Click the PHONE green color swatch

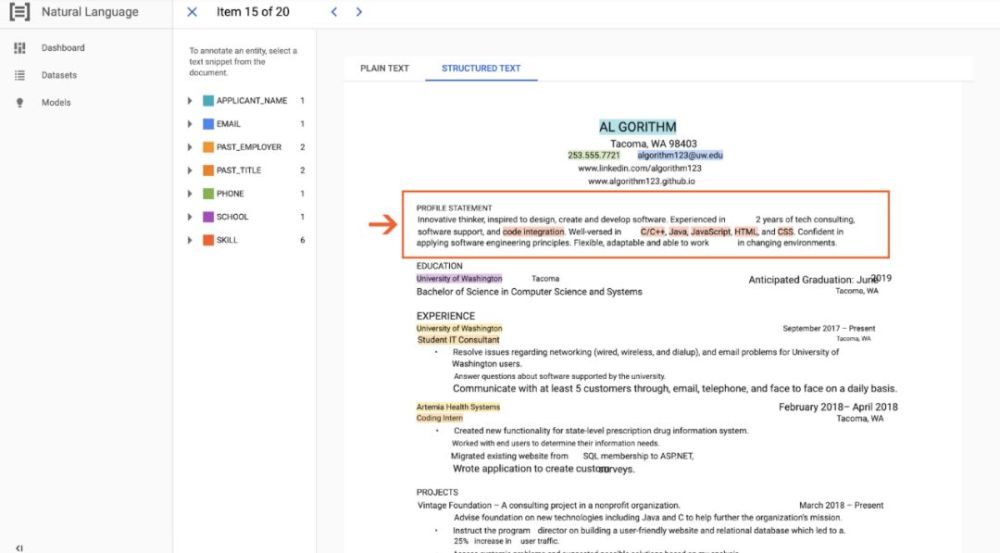208,194
